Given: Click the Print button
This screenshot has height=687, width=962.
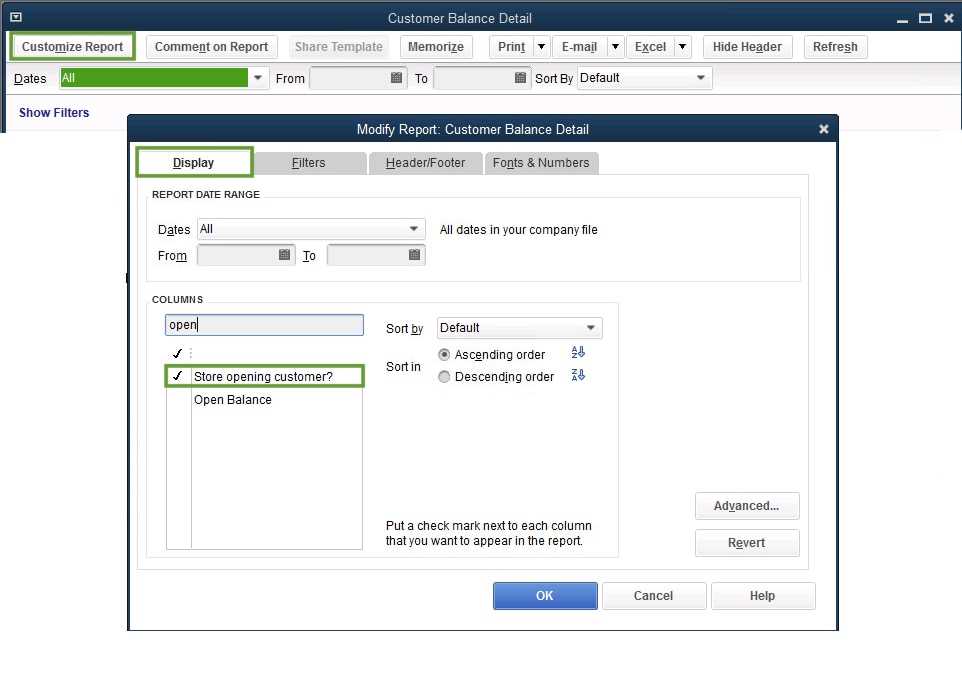Looking at the screenshot, I should pos(512,47).
